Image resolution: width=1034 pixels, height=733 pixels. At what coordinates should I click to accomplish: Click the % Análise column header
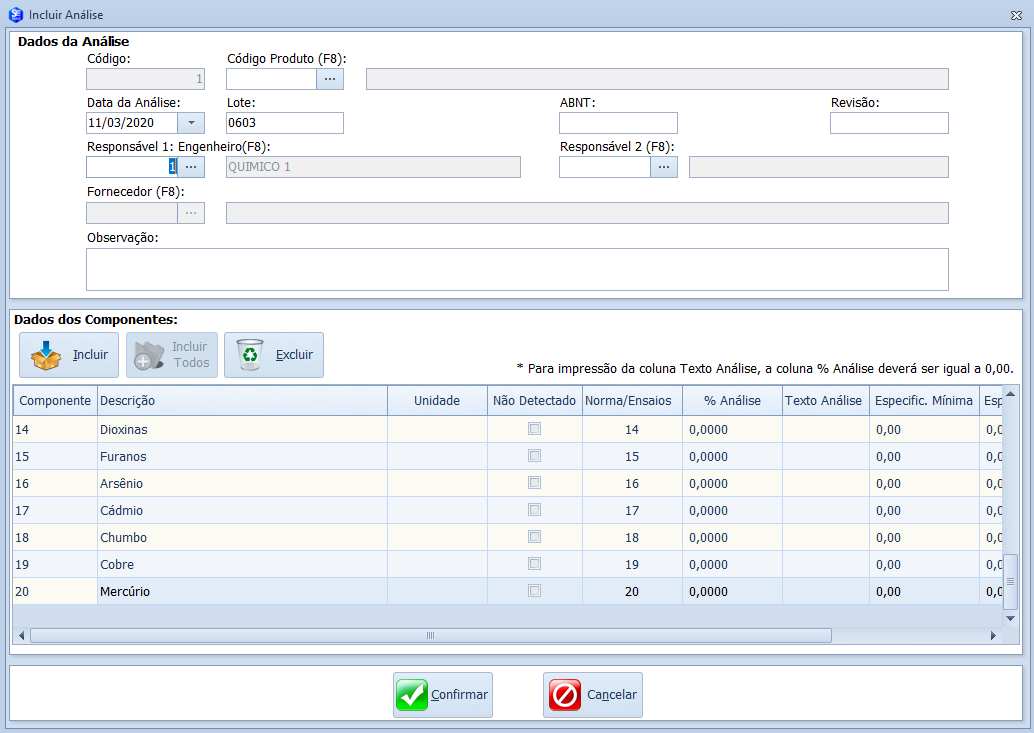732,401
